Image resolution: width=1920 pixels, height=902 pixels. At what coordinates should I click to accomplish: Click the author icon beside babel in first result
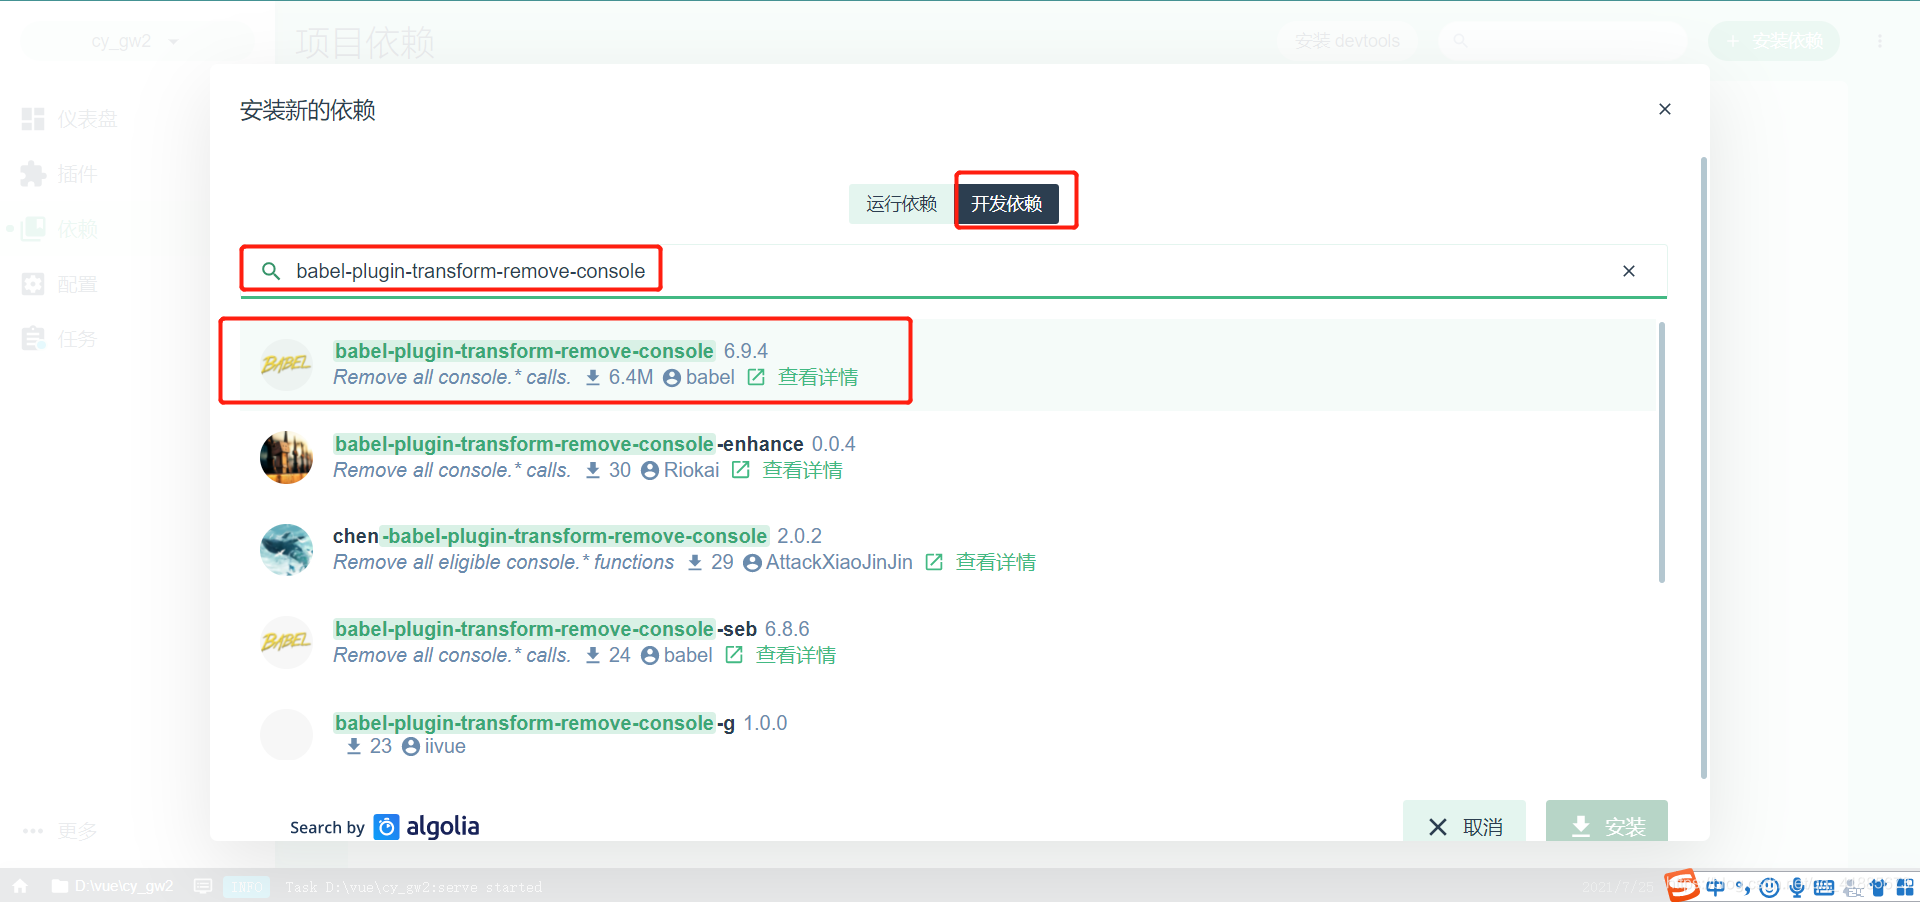tap(672, 377)
